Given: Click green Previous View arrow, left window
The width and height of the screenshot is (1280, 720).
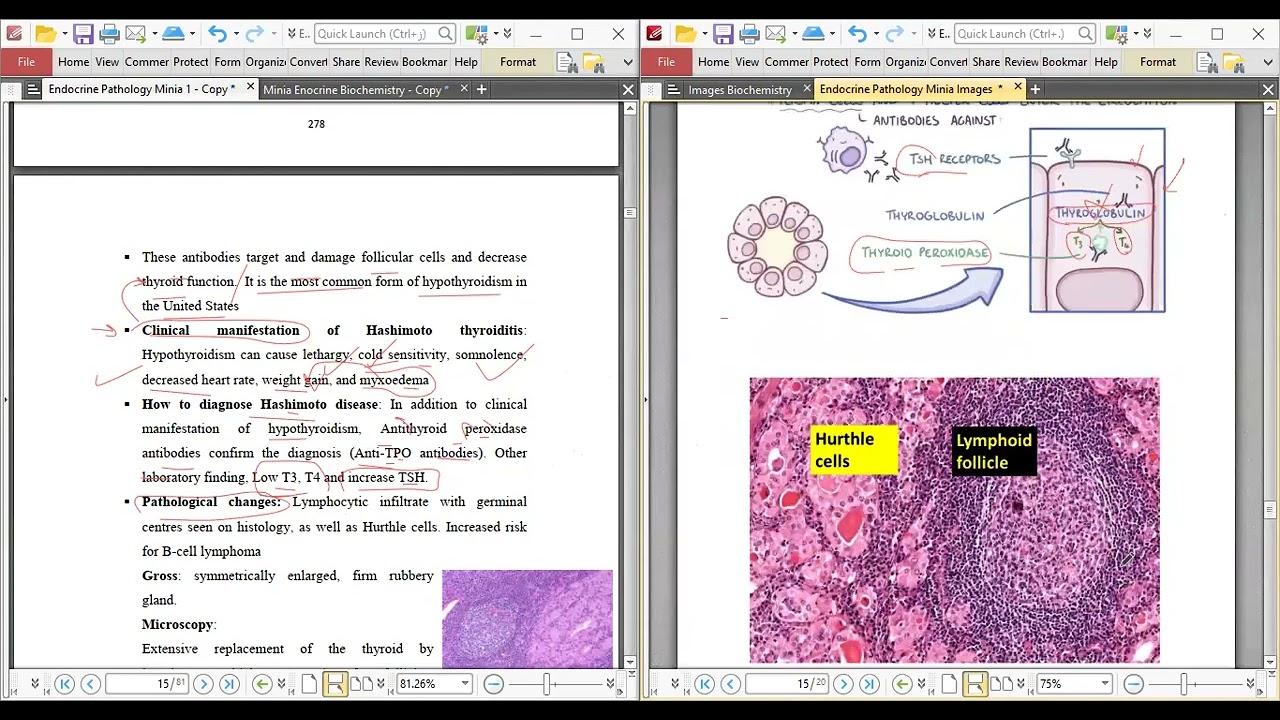Looking at the screenshot, I should tap(262, 684).
